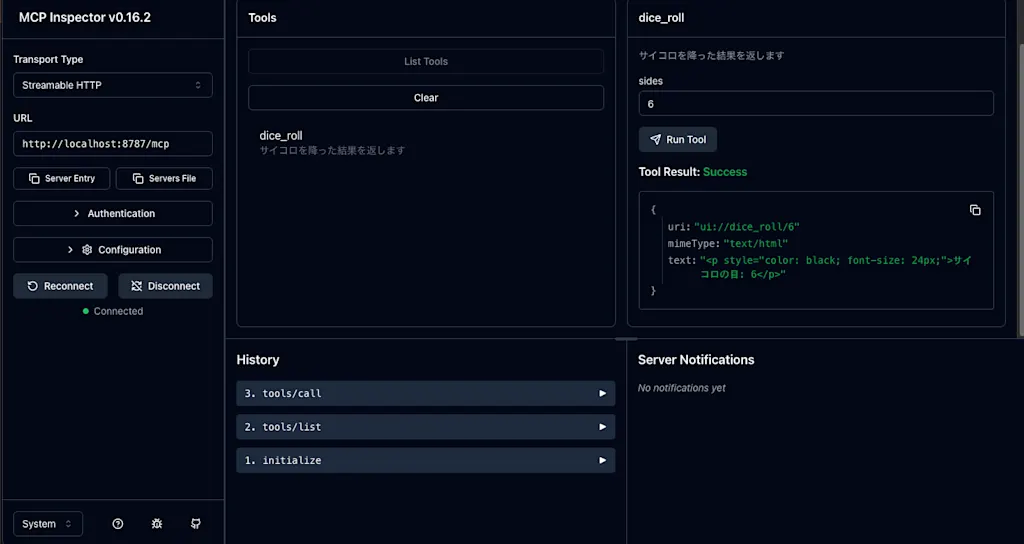Image resolution: width=1024 pixels, height=544 pixels.
Task: Copy tool result JSON to clipboard
Action: (975, 210)
